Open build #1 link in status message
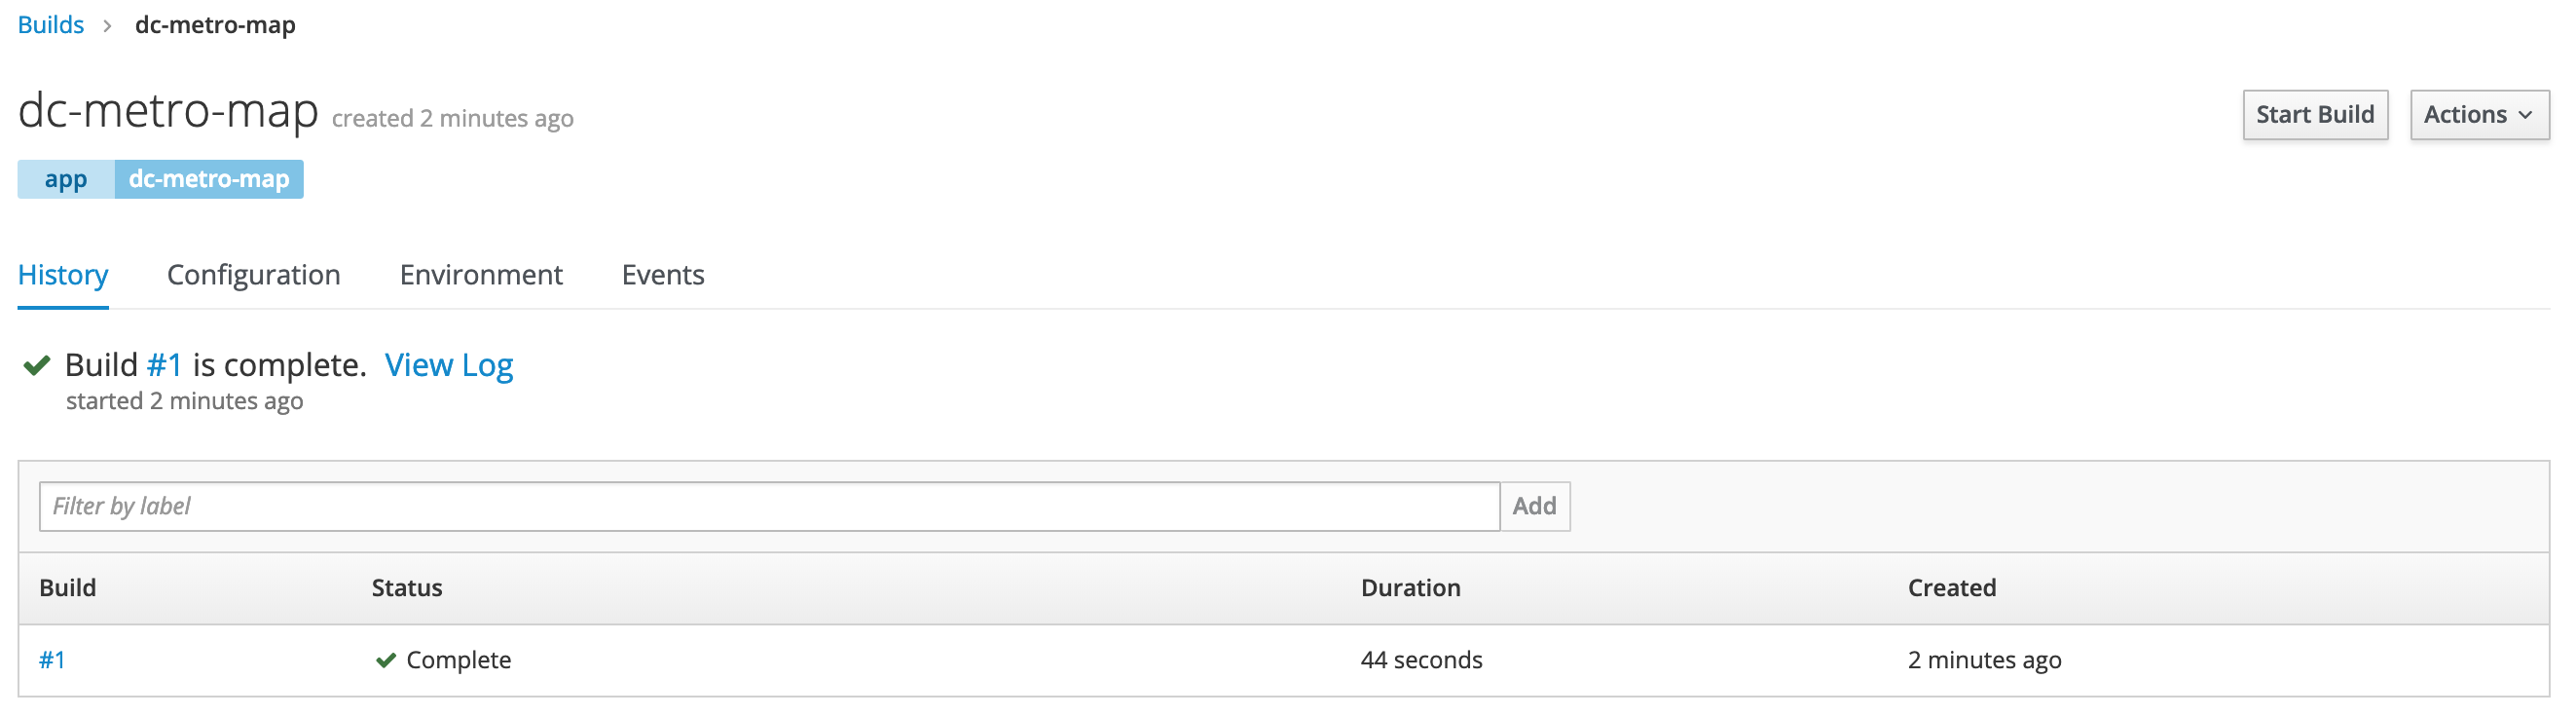2576x717 pixels. [x=165, y=366]
